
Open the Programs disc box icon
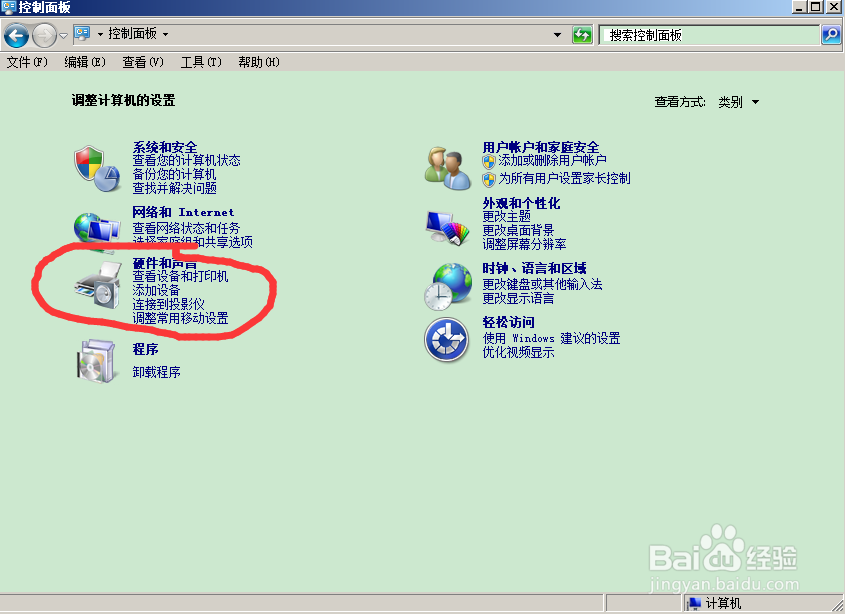(x=96, y=361)
